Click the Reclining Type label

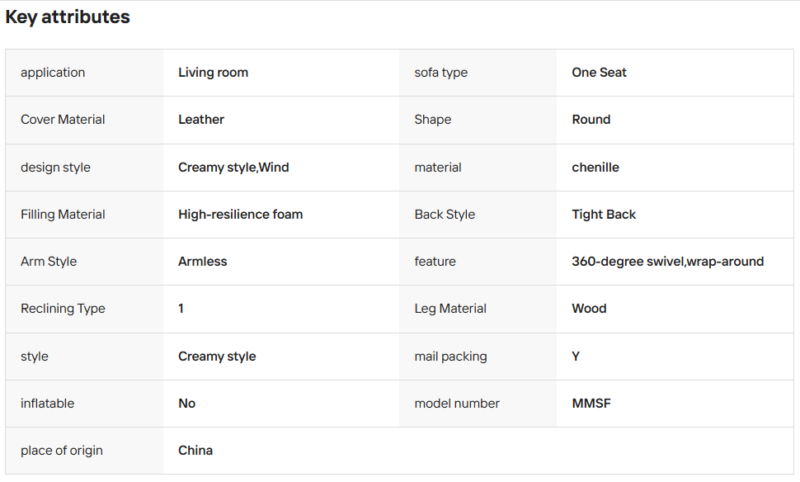coord(63,309)
